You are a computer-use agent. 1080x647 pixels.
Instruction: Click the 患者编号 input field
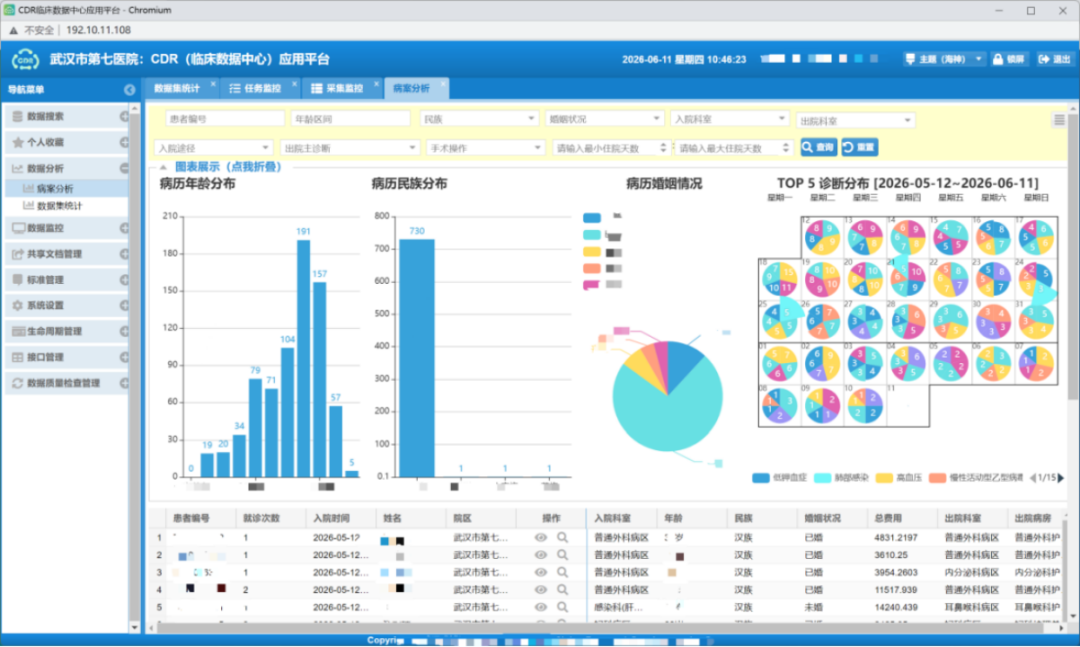click(x=225, y=119)
